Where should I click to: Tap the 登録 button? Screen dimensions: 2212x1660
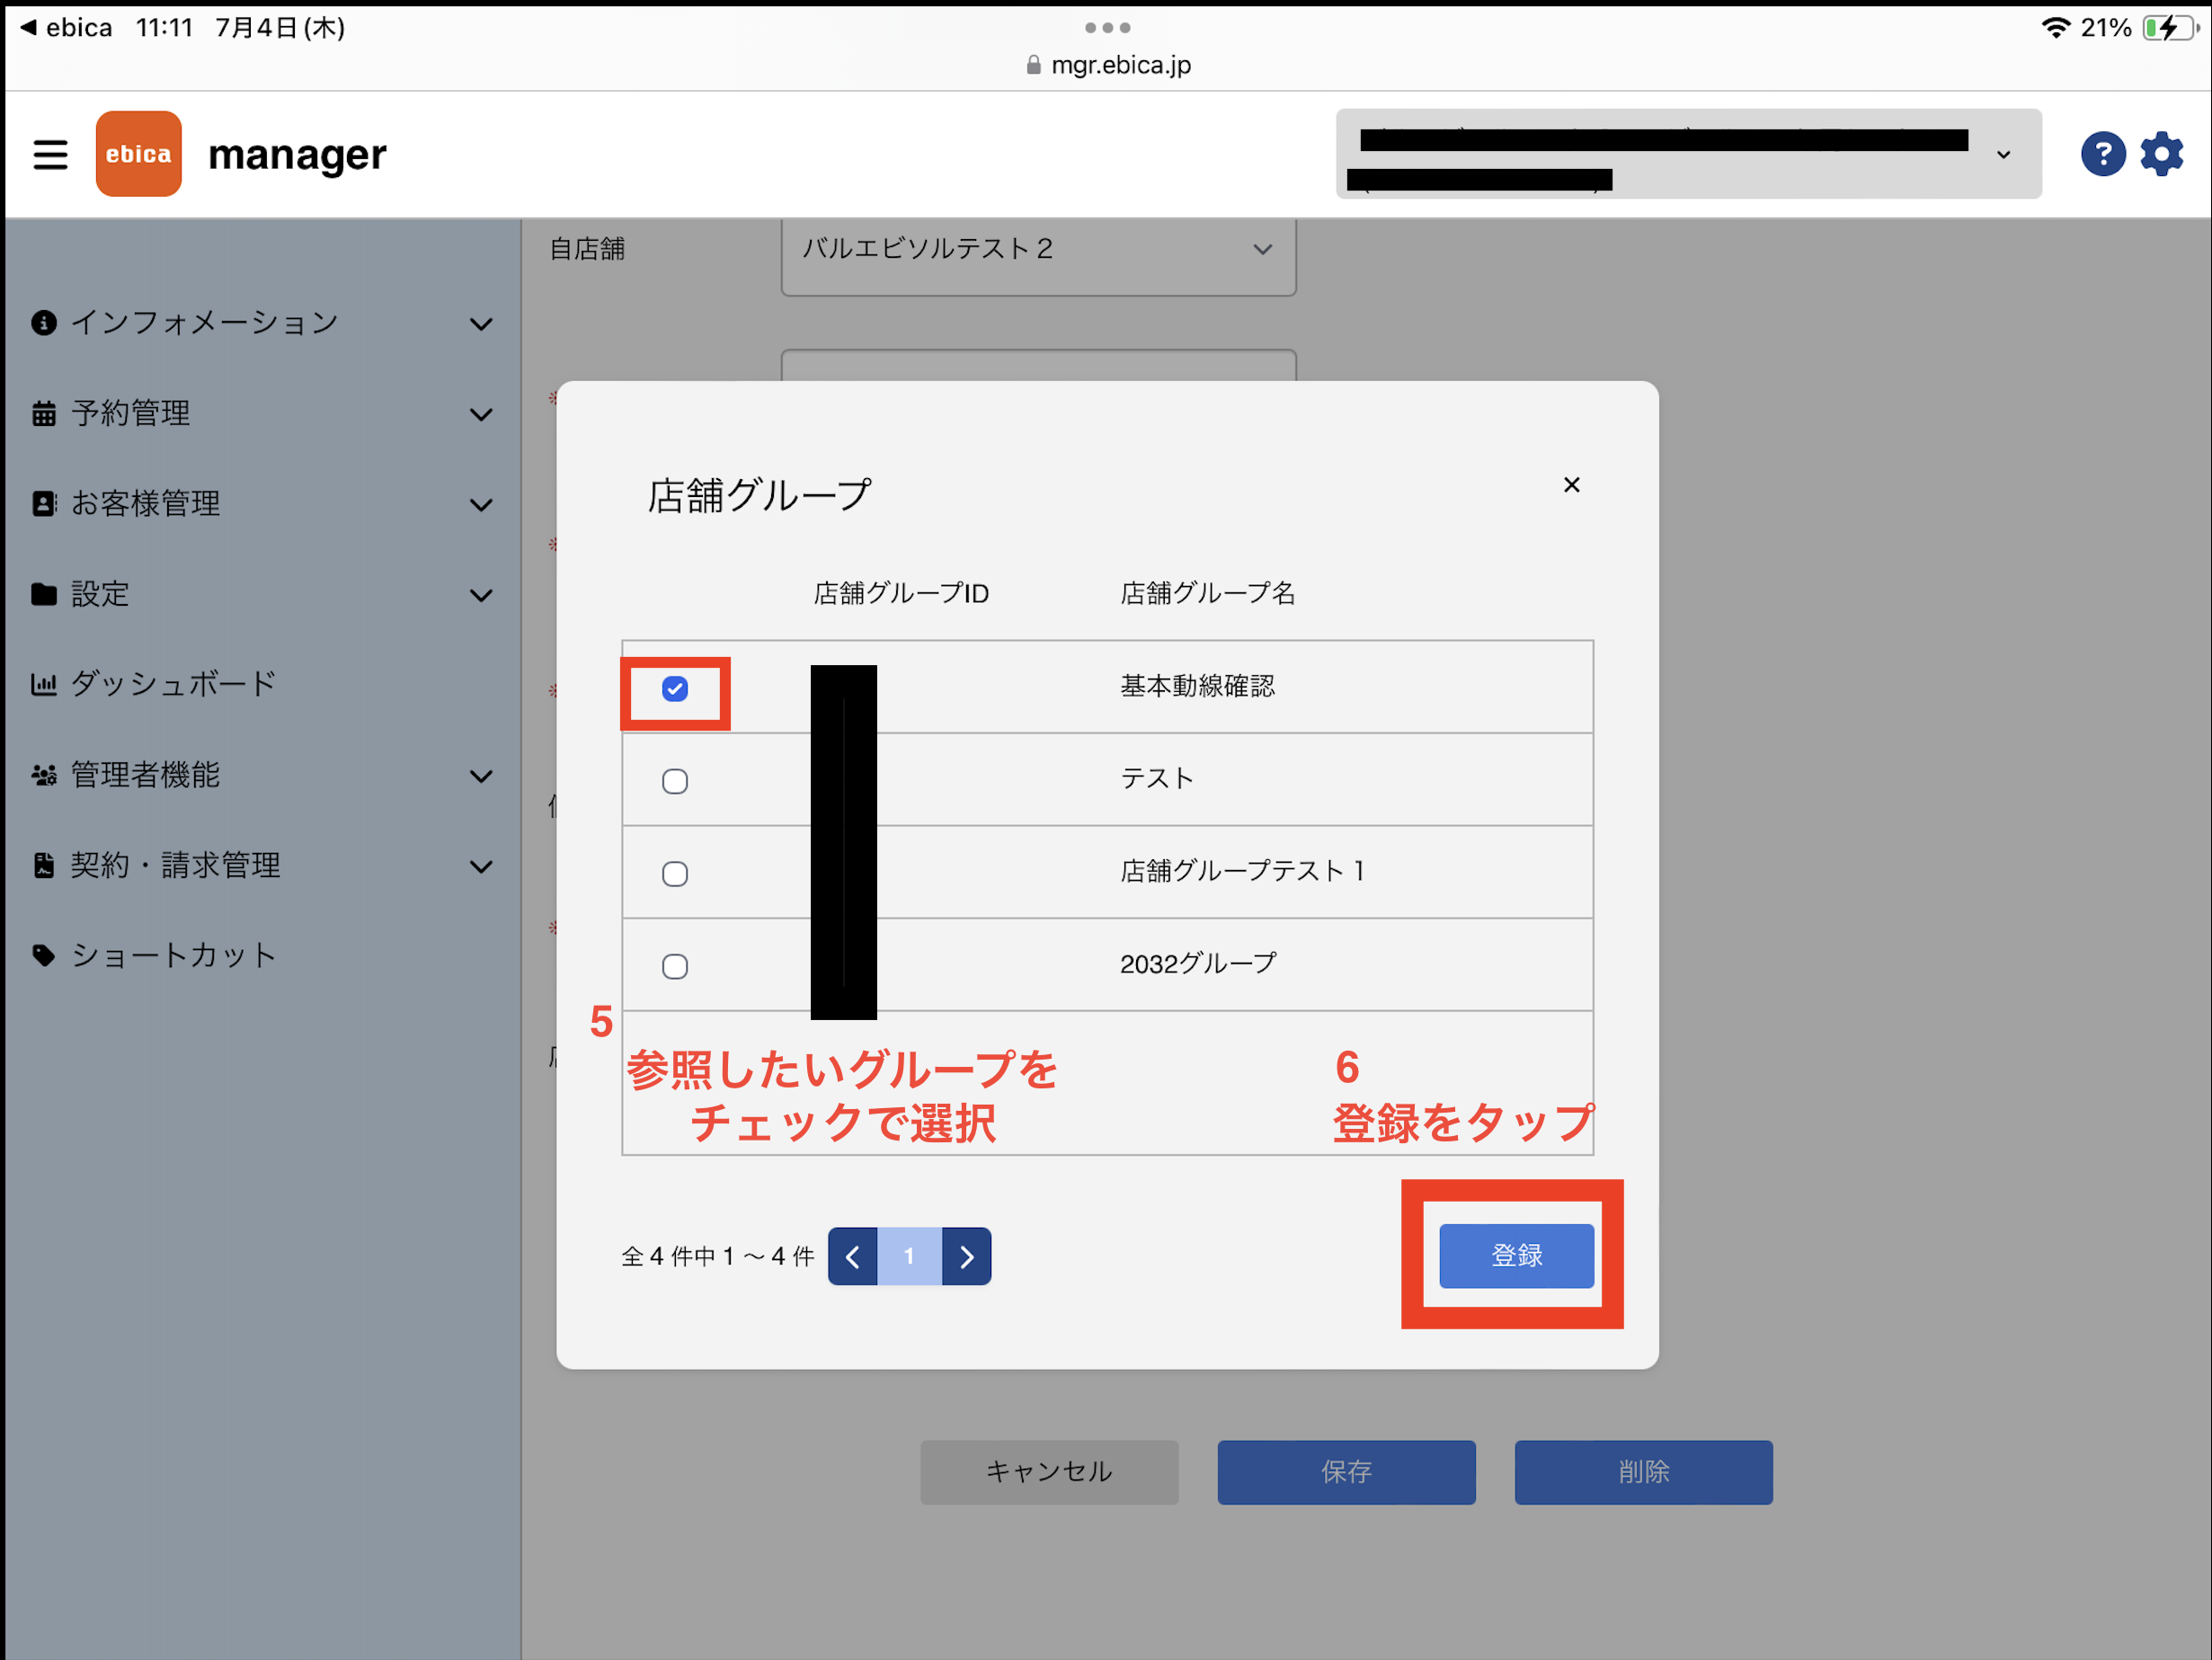pos(1516,1256)
